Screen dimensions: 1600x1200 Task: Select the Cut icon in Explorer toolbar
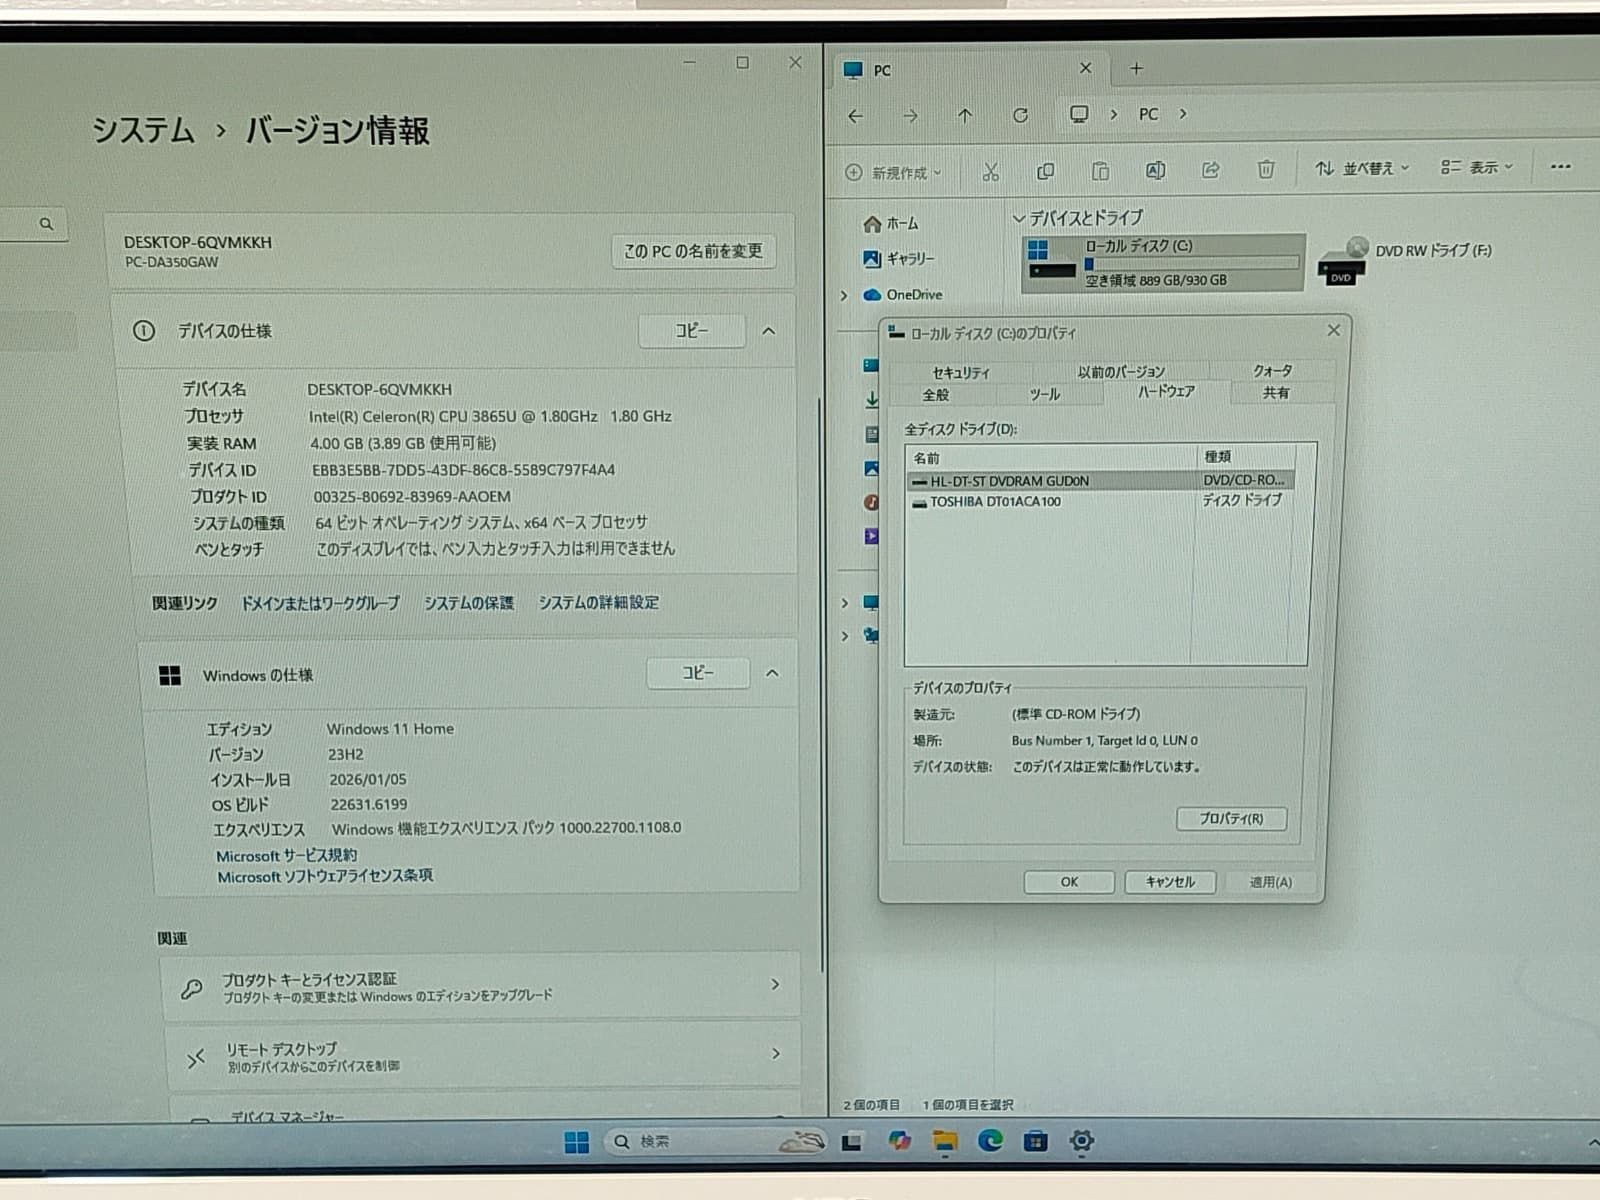pyautogui.click(x=990, y=171)
